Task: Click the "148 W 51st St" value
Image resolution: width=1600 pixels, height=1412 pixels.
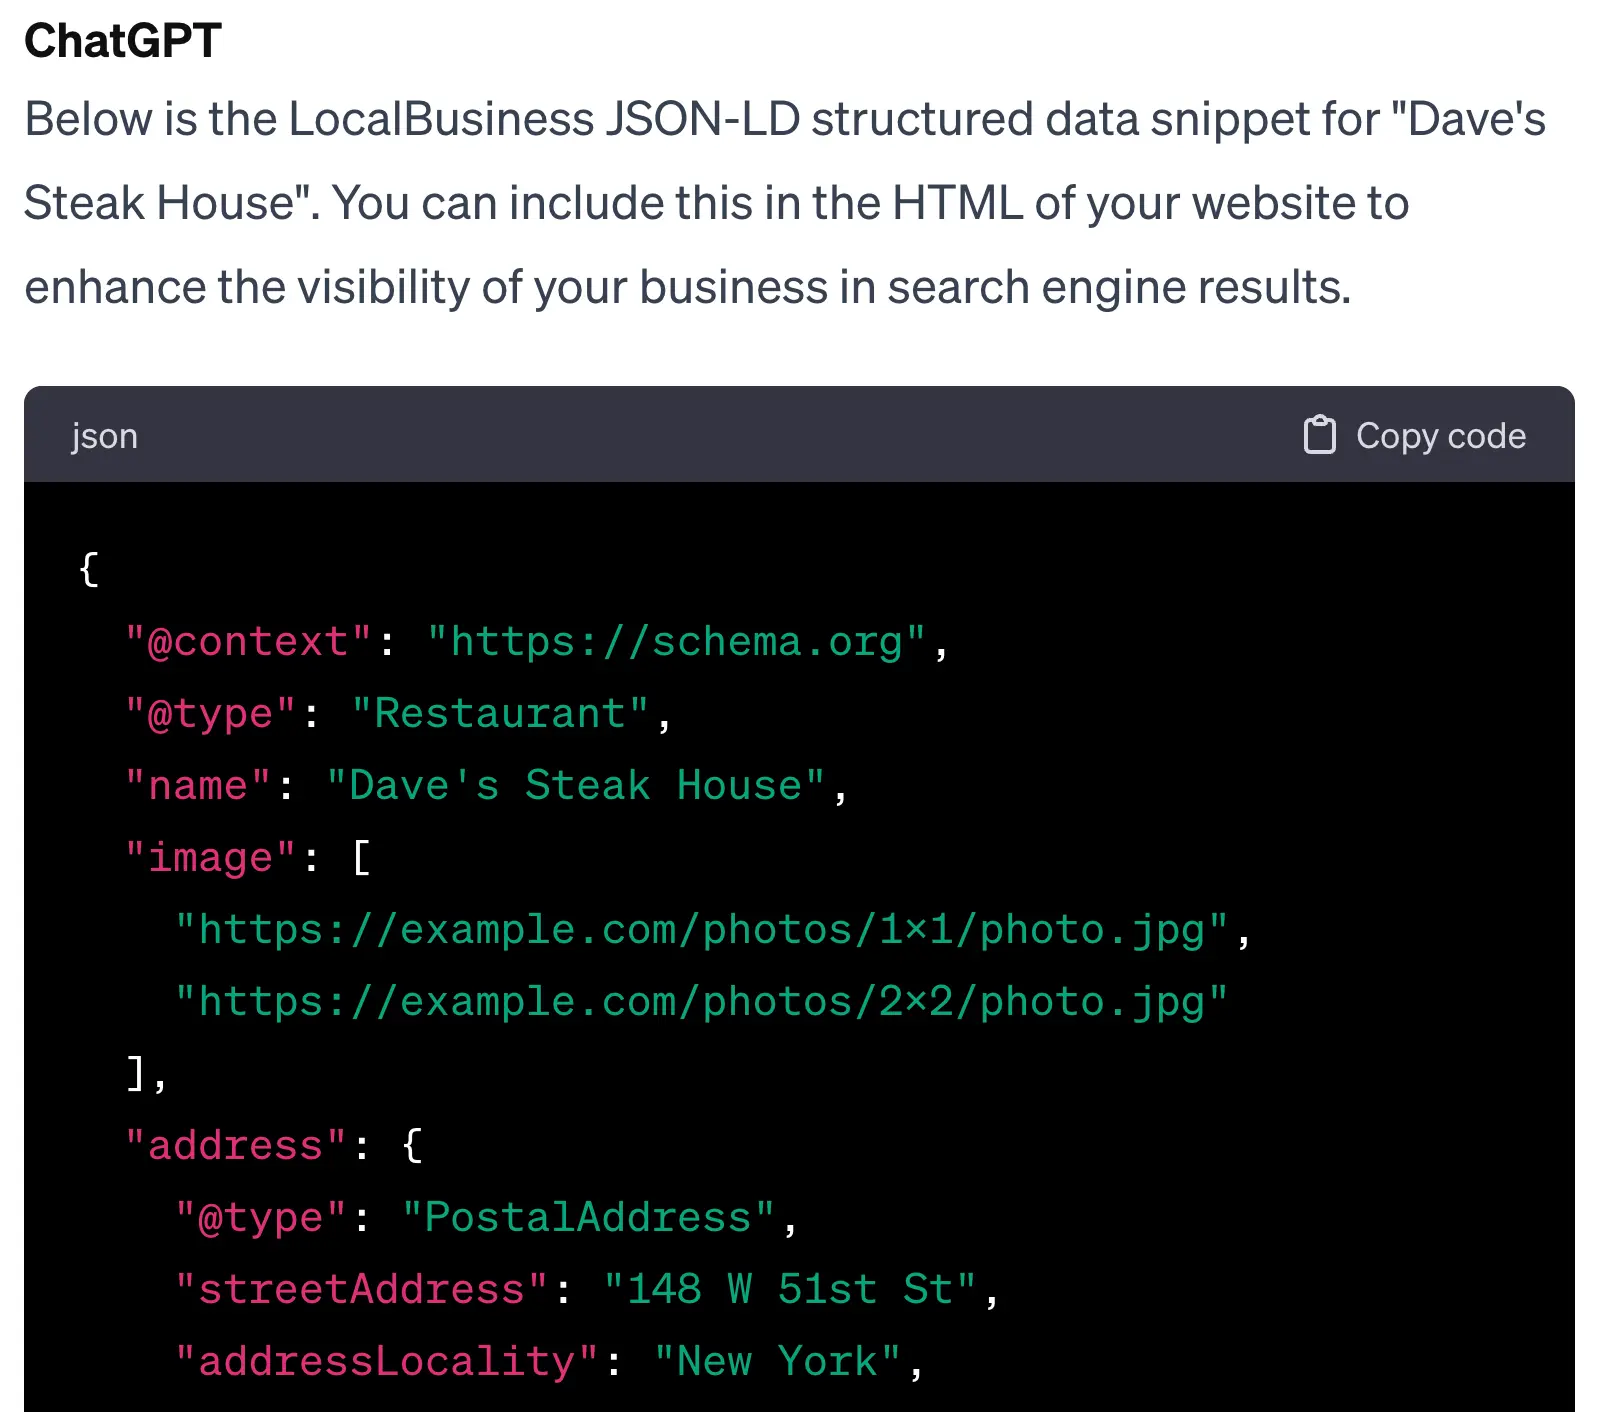Action: coord(789,1290)
